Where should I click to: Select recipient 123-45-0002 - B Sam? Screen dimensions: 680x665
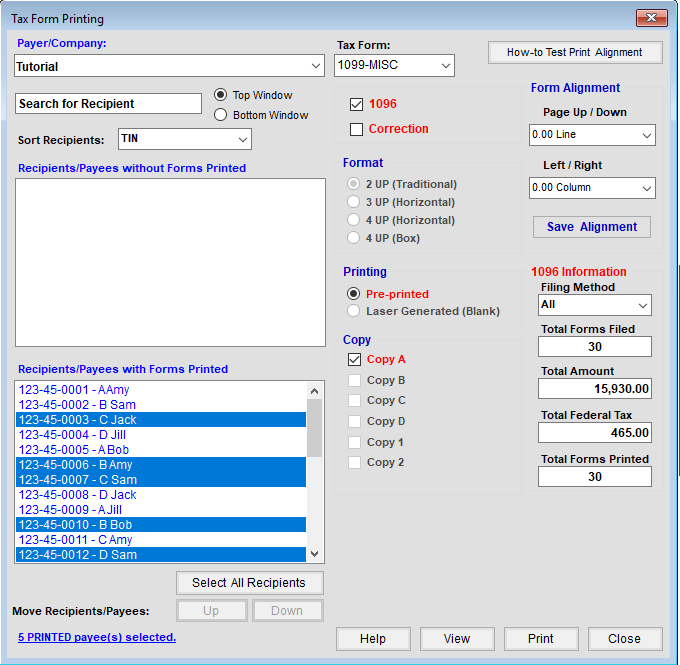point(161,405)
